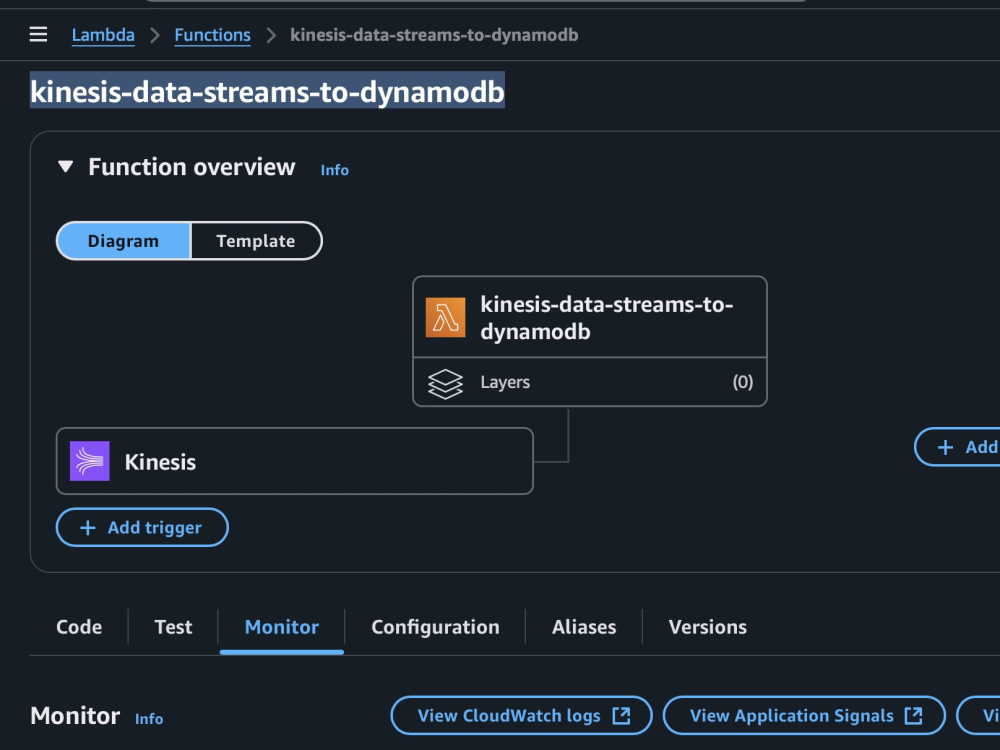Select the kinesis-data-streams-to-dynamodb function box
This screenshot has width=1000, height=750.
590,317
